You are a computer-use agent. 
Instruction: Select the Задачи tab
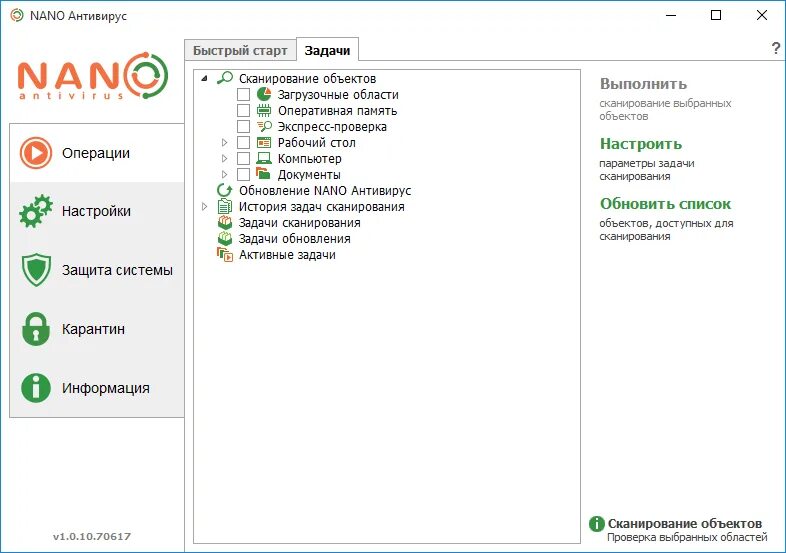pos(327,50)
